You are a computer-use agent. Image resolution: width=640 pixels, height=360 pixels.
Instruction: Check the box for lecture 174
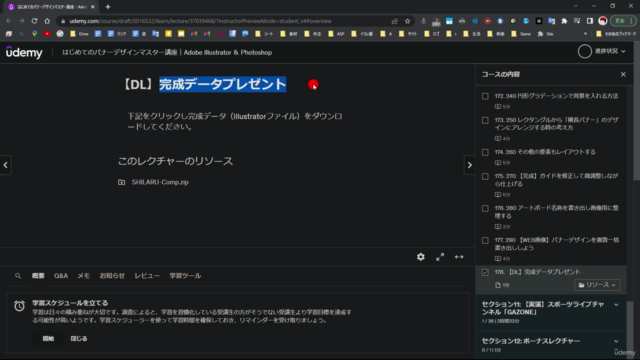485,152
